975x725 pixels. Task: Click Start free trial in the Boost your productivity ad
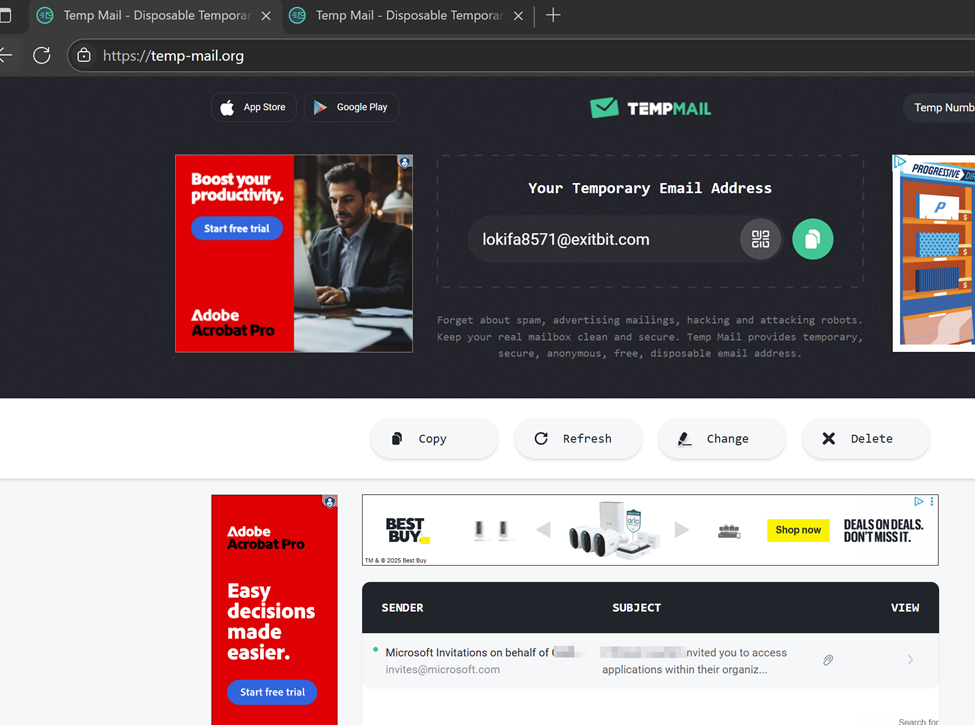pyautogui.click(x=237, y=228)
